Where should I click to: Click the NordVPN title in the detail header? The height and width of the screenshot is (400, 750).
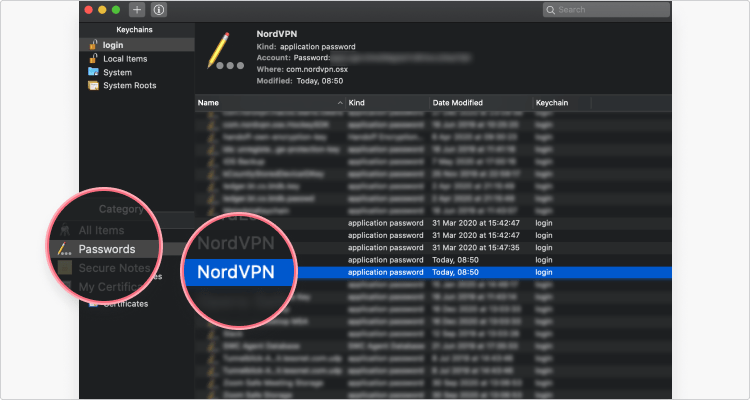276,34
